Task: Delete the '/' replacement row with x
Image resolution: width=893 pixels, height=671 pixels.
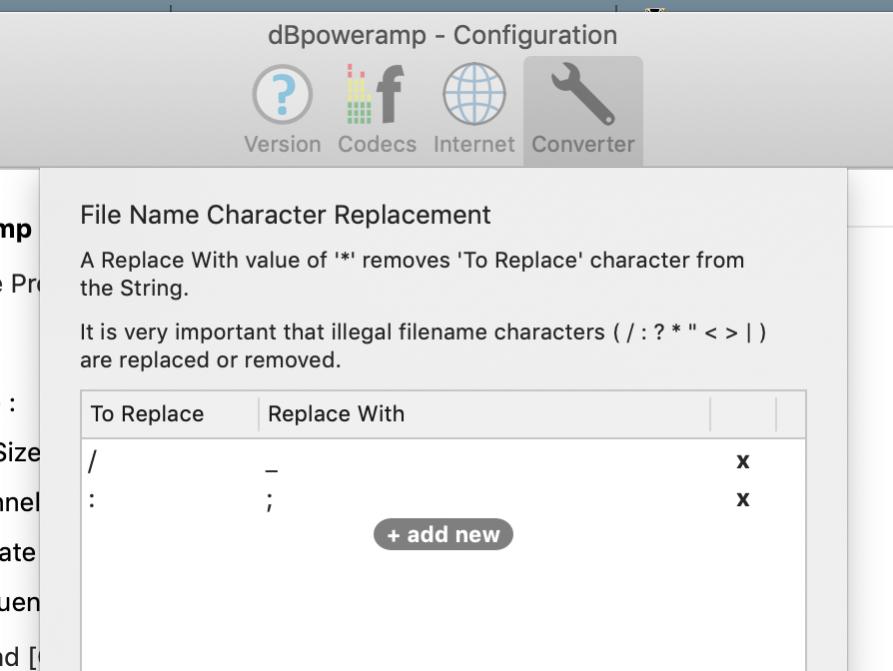Action: tap(743, 461)
